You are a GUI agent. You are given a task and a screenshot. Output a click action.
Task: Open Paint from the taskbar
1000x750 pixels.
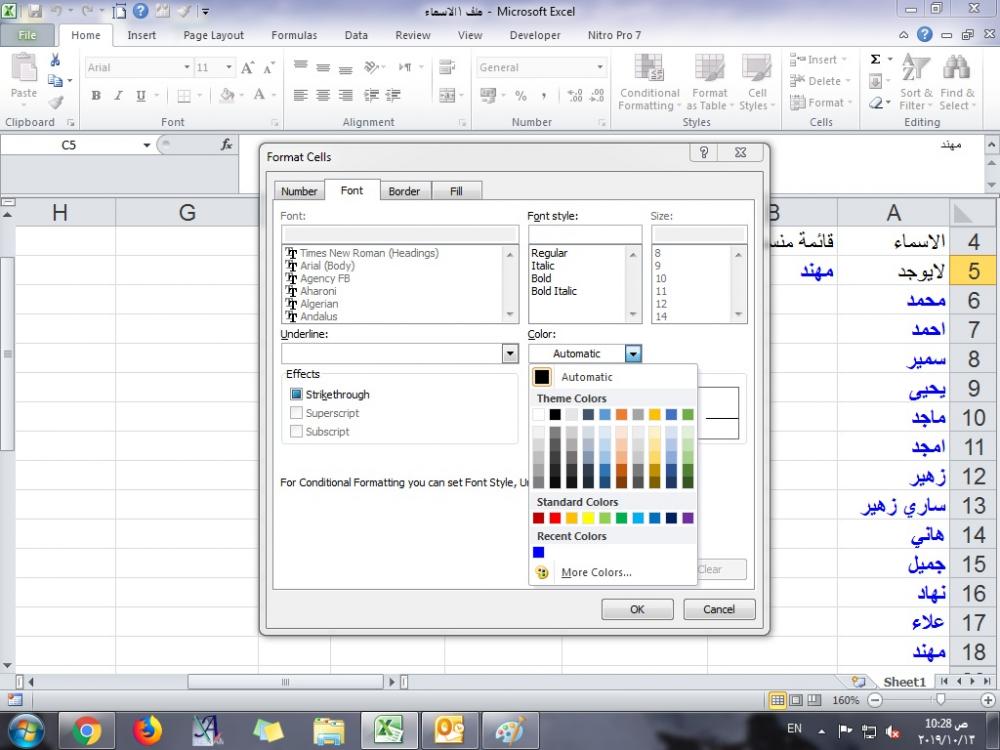tap(510, 730)
